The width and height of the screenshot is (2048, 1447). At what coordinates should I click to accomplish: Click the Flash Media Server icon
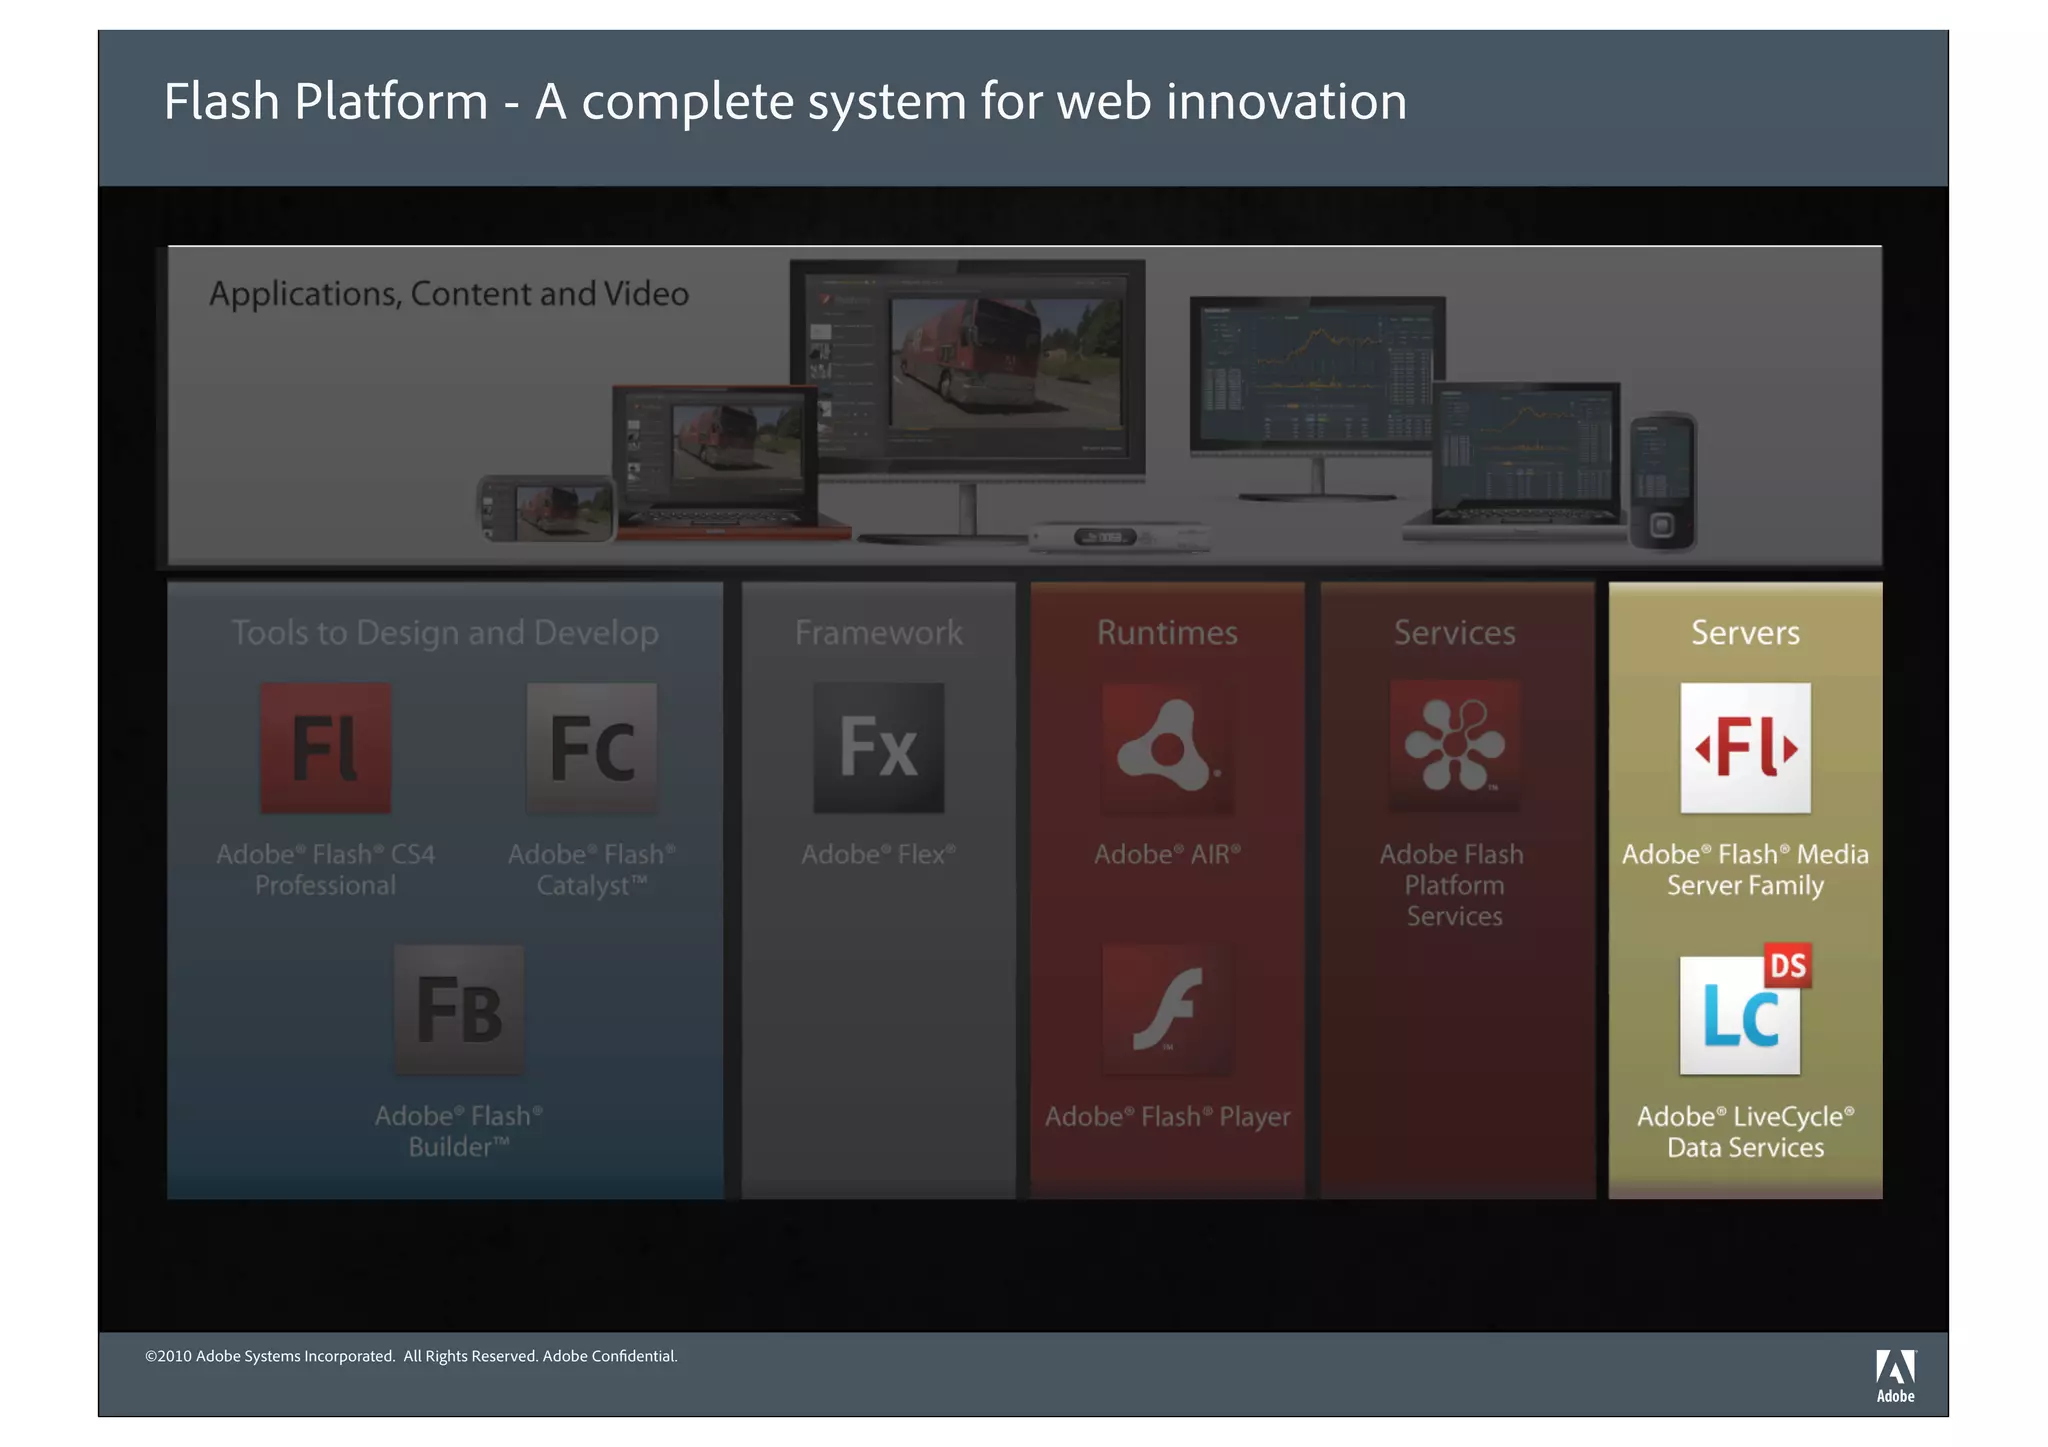(1745, 747)
